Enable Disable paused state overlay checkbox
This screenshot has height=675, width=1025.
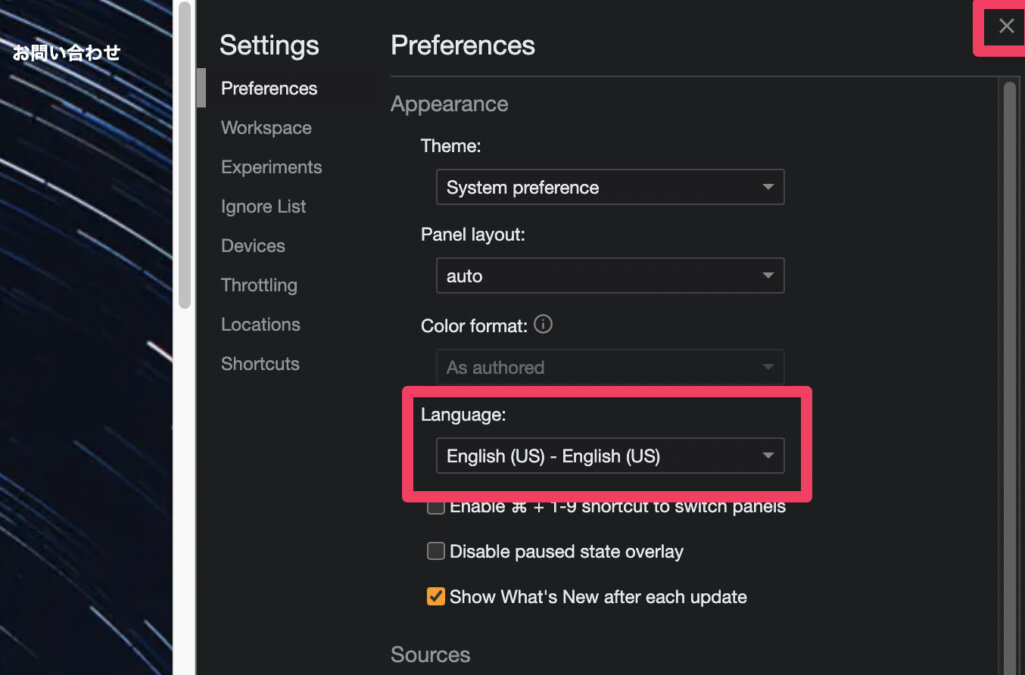436,551
